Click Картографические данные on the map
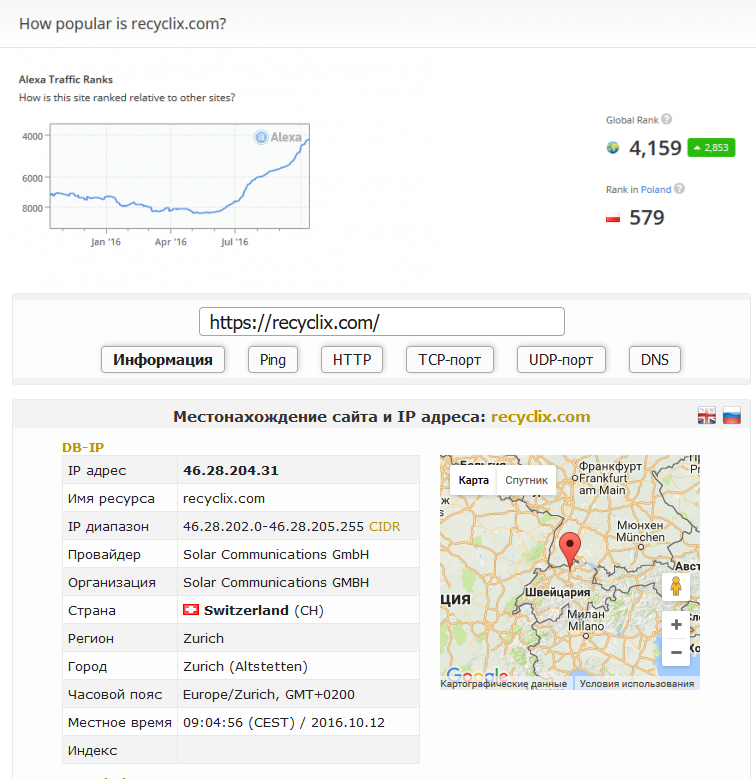This screenshot has width=756, height=779. pyautogui.click(x=503, y=684)
